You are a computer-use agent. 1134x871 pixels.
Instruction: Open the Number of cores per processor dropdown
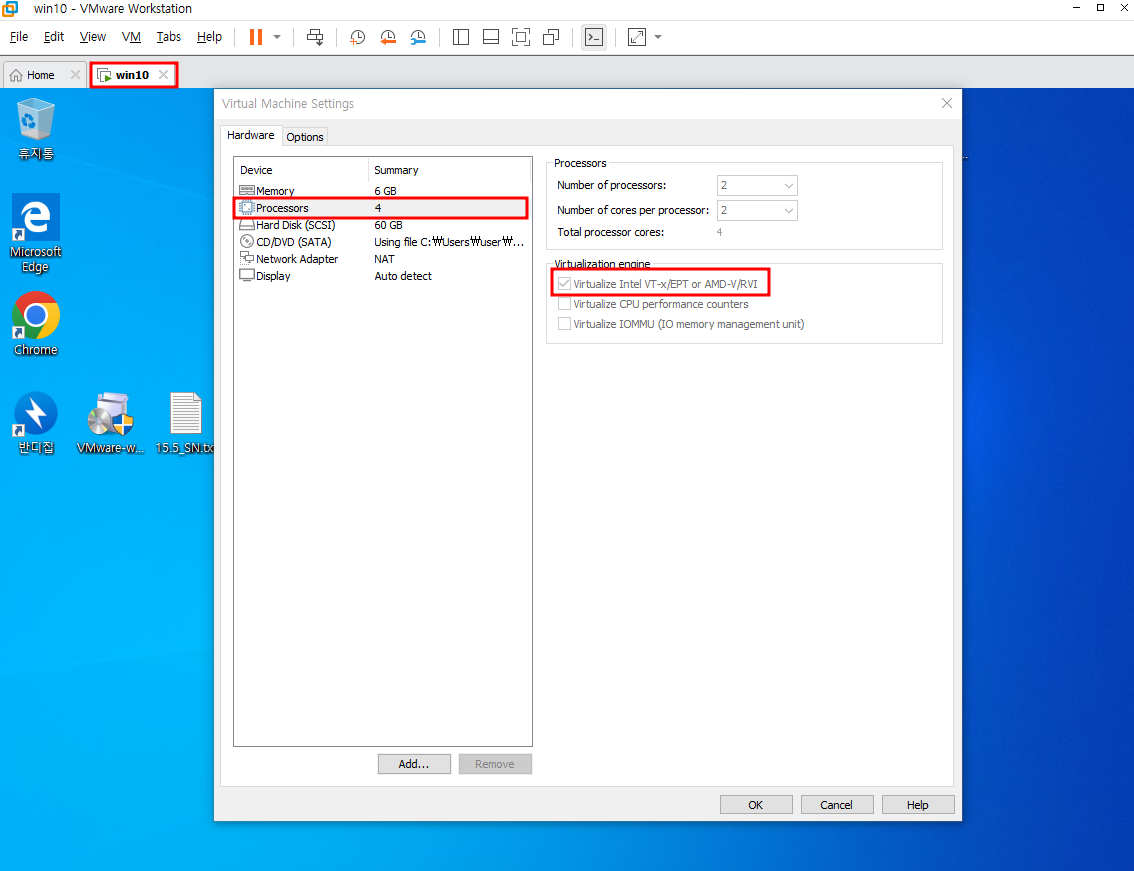click(756, 211)
